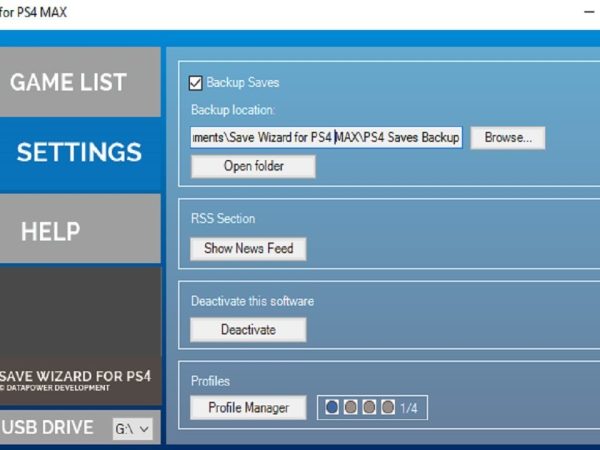Open the backup folder

pos(253,166)
